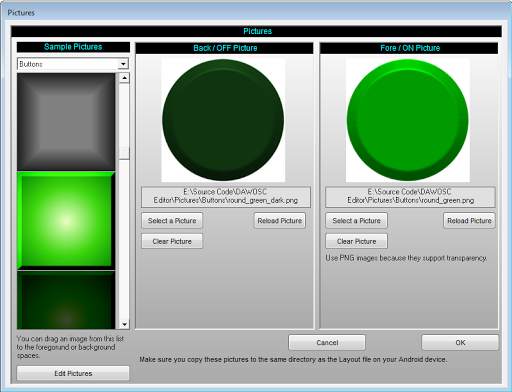Reload Picture for the Fore / ON panel
Screen dimensions: 512x392
coord(469,221)
